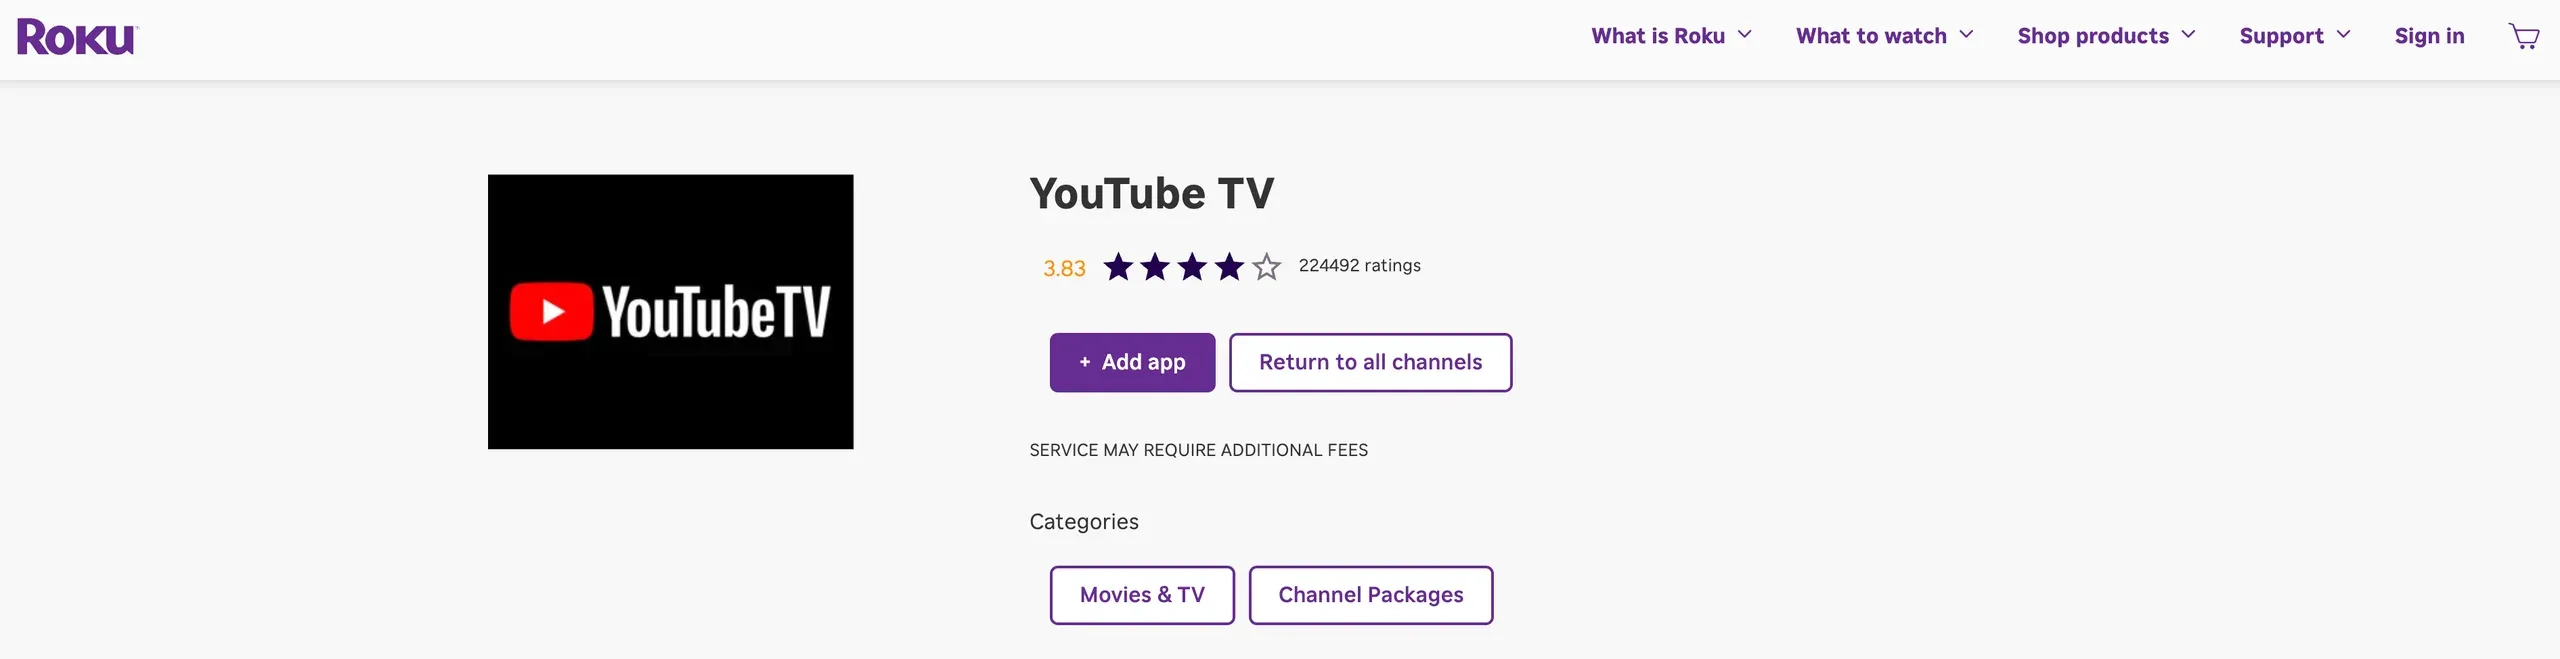Click the YouTube TV channel thumbnail

670,311
